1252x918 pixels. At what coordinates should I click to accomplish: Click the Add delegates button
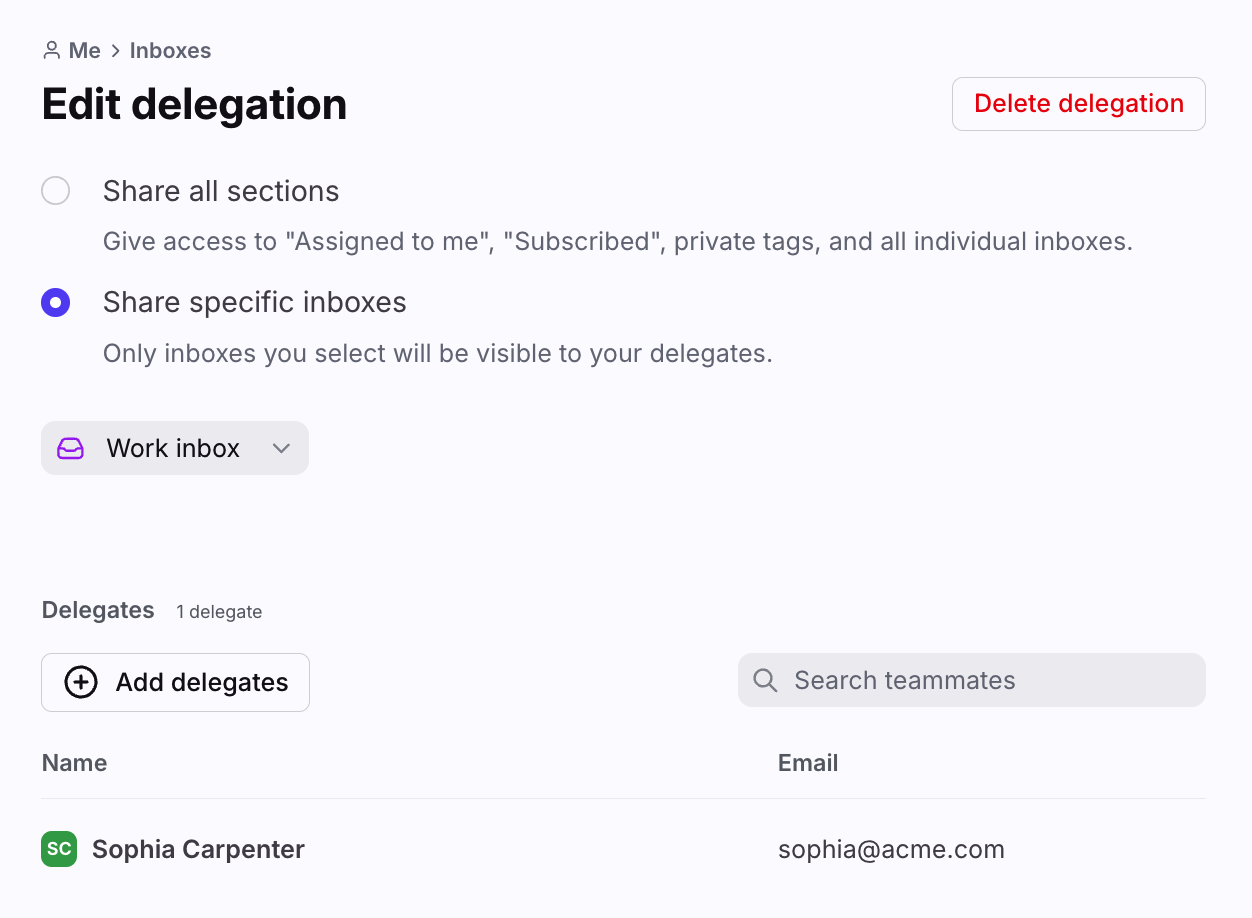tap(175, 682)
